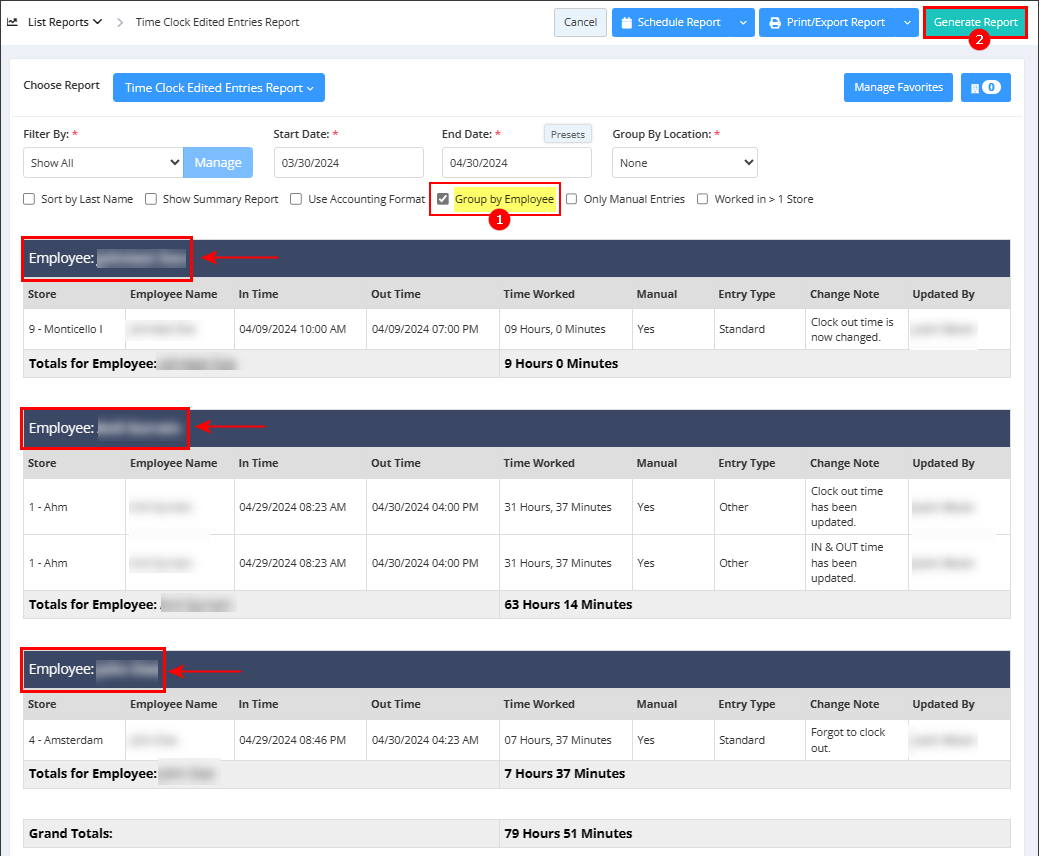Screen dimensions: 1044x856
Task: Enable the Only Manual Entries checkbox
Action: pos(572,199)
